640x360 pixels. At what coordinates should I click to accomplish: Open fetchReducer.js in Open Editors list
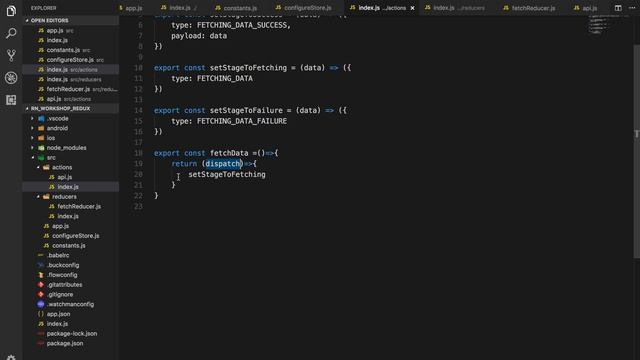pos(71,89)
